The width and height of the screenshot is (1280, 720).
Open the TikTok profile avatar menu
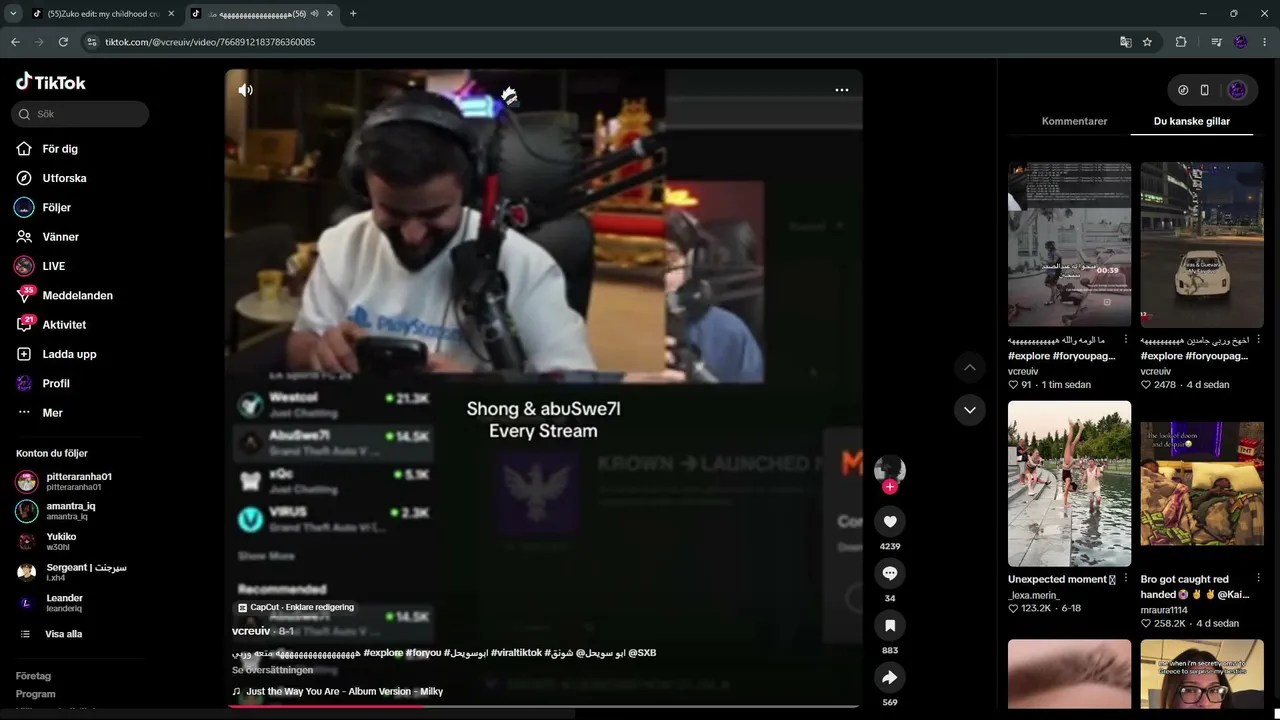(1237, 90)
